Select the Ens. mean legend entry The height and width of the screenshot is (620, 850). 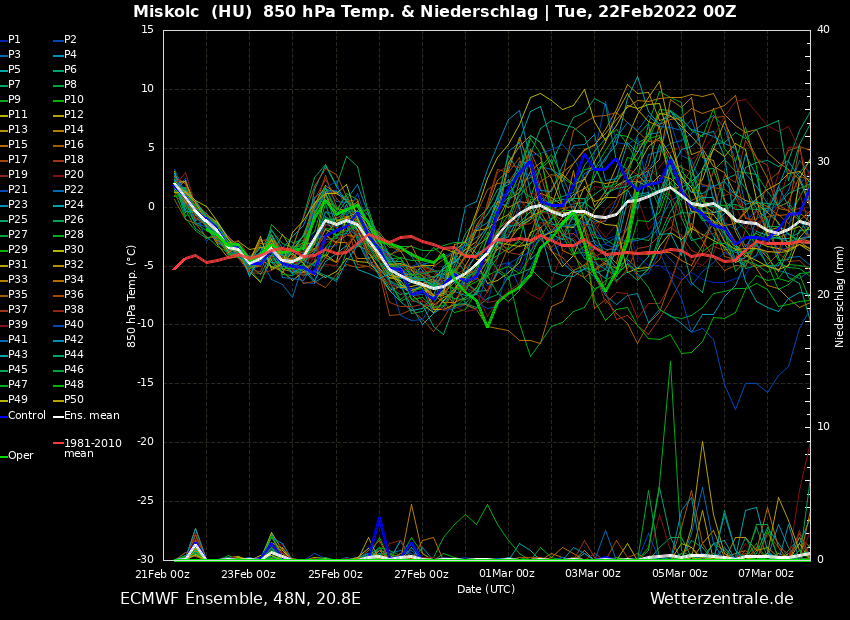[x=91, y=415]
